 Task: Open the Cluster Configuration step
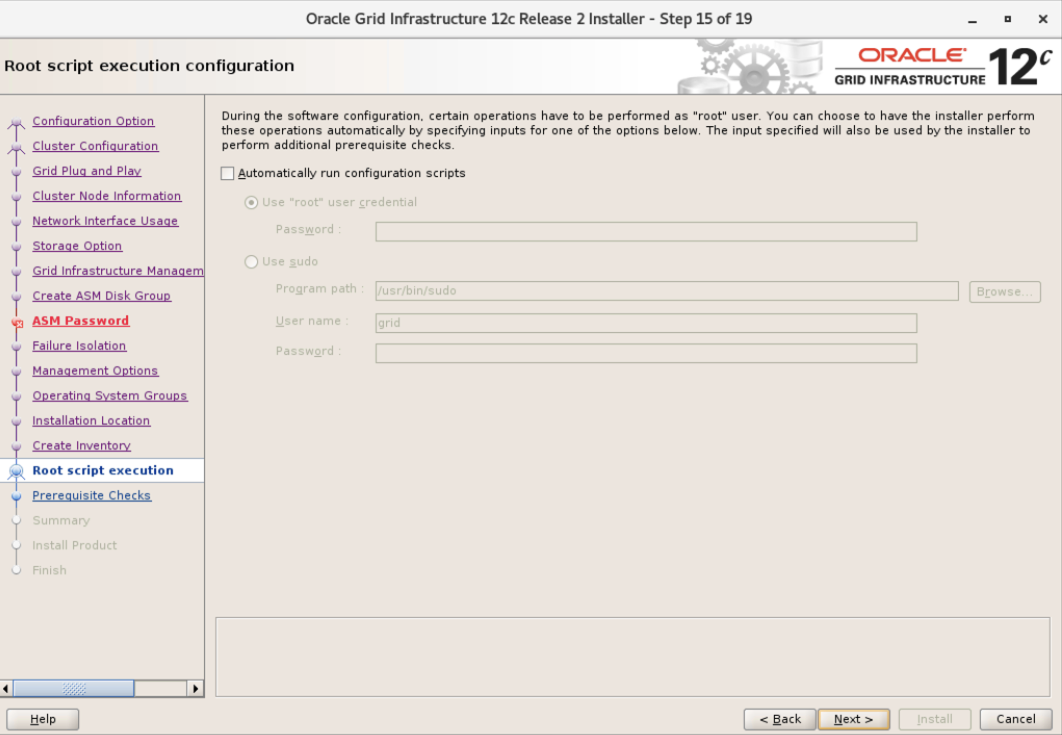click(x=95, y=146)
